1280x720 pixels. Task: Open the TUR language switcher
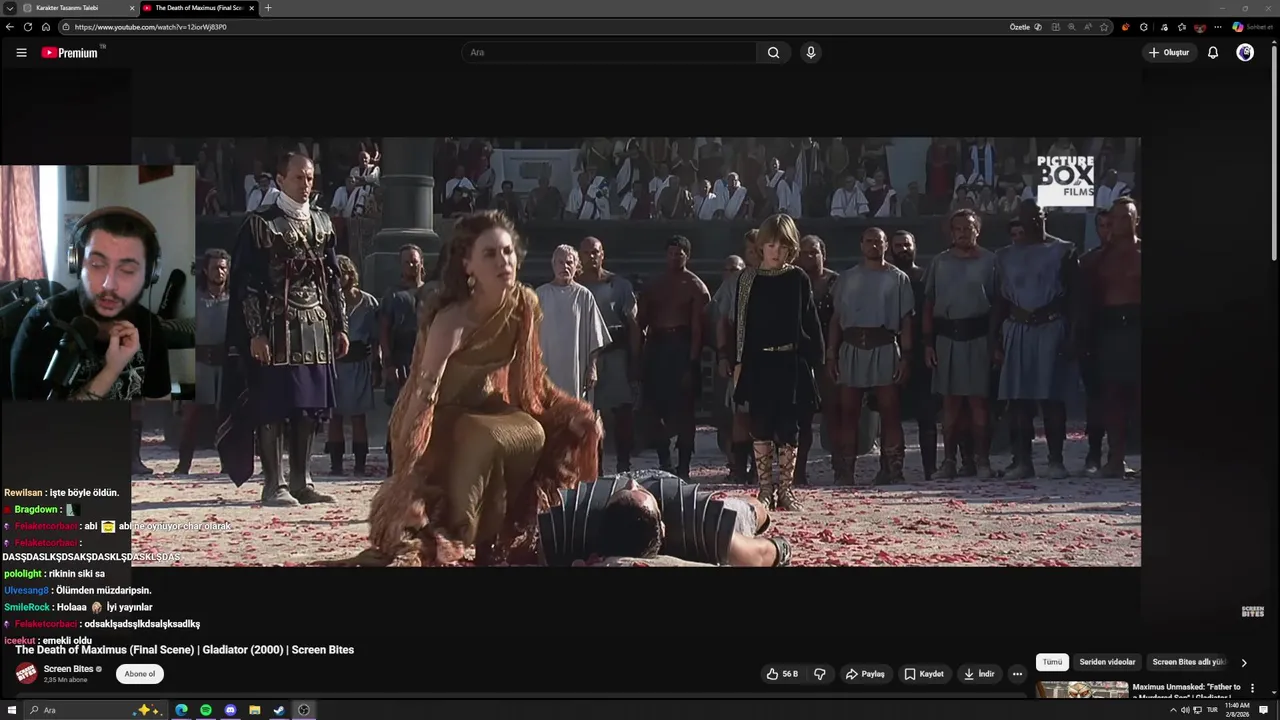coord(1212,710)
